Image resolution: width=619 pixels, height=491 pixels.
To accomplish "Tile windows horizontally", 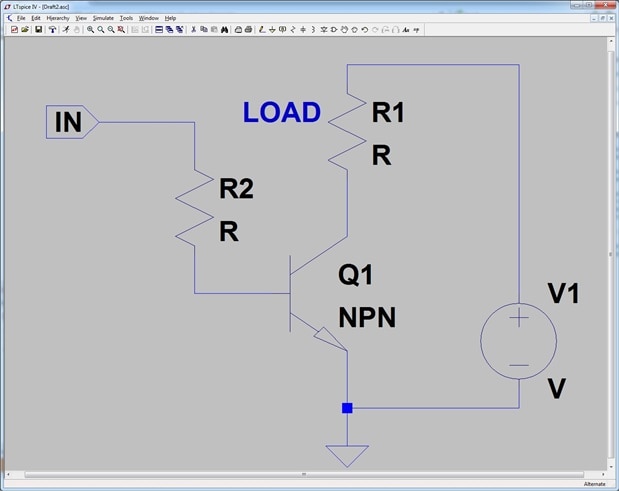I will pos(159,30).
